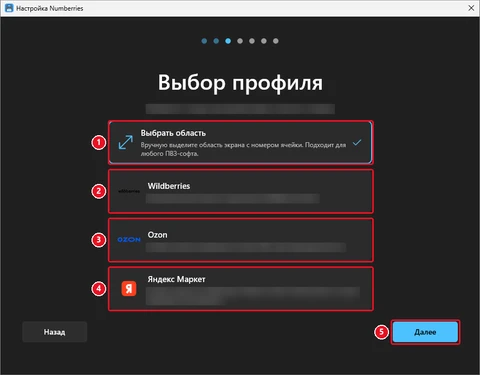
Task: Click the first step indicator dot
Action: click(204, 41)
